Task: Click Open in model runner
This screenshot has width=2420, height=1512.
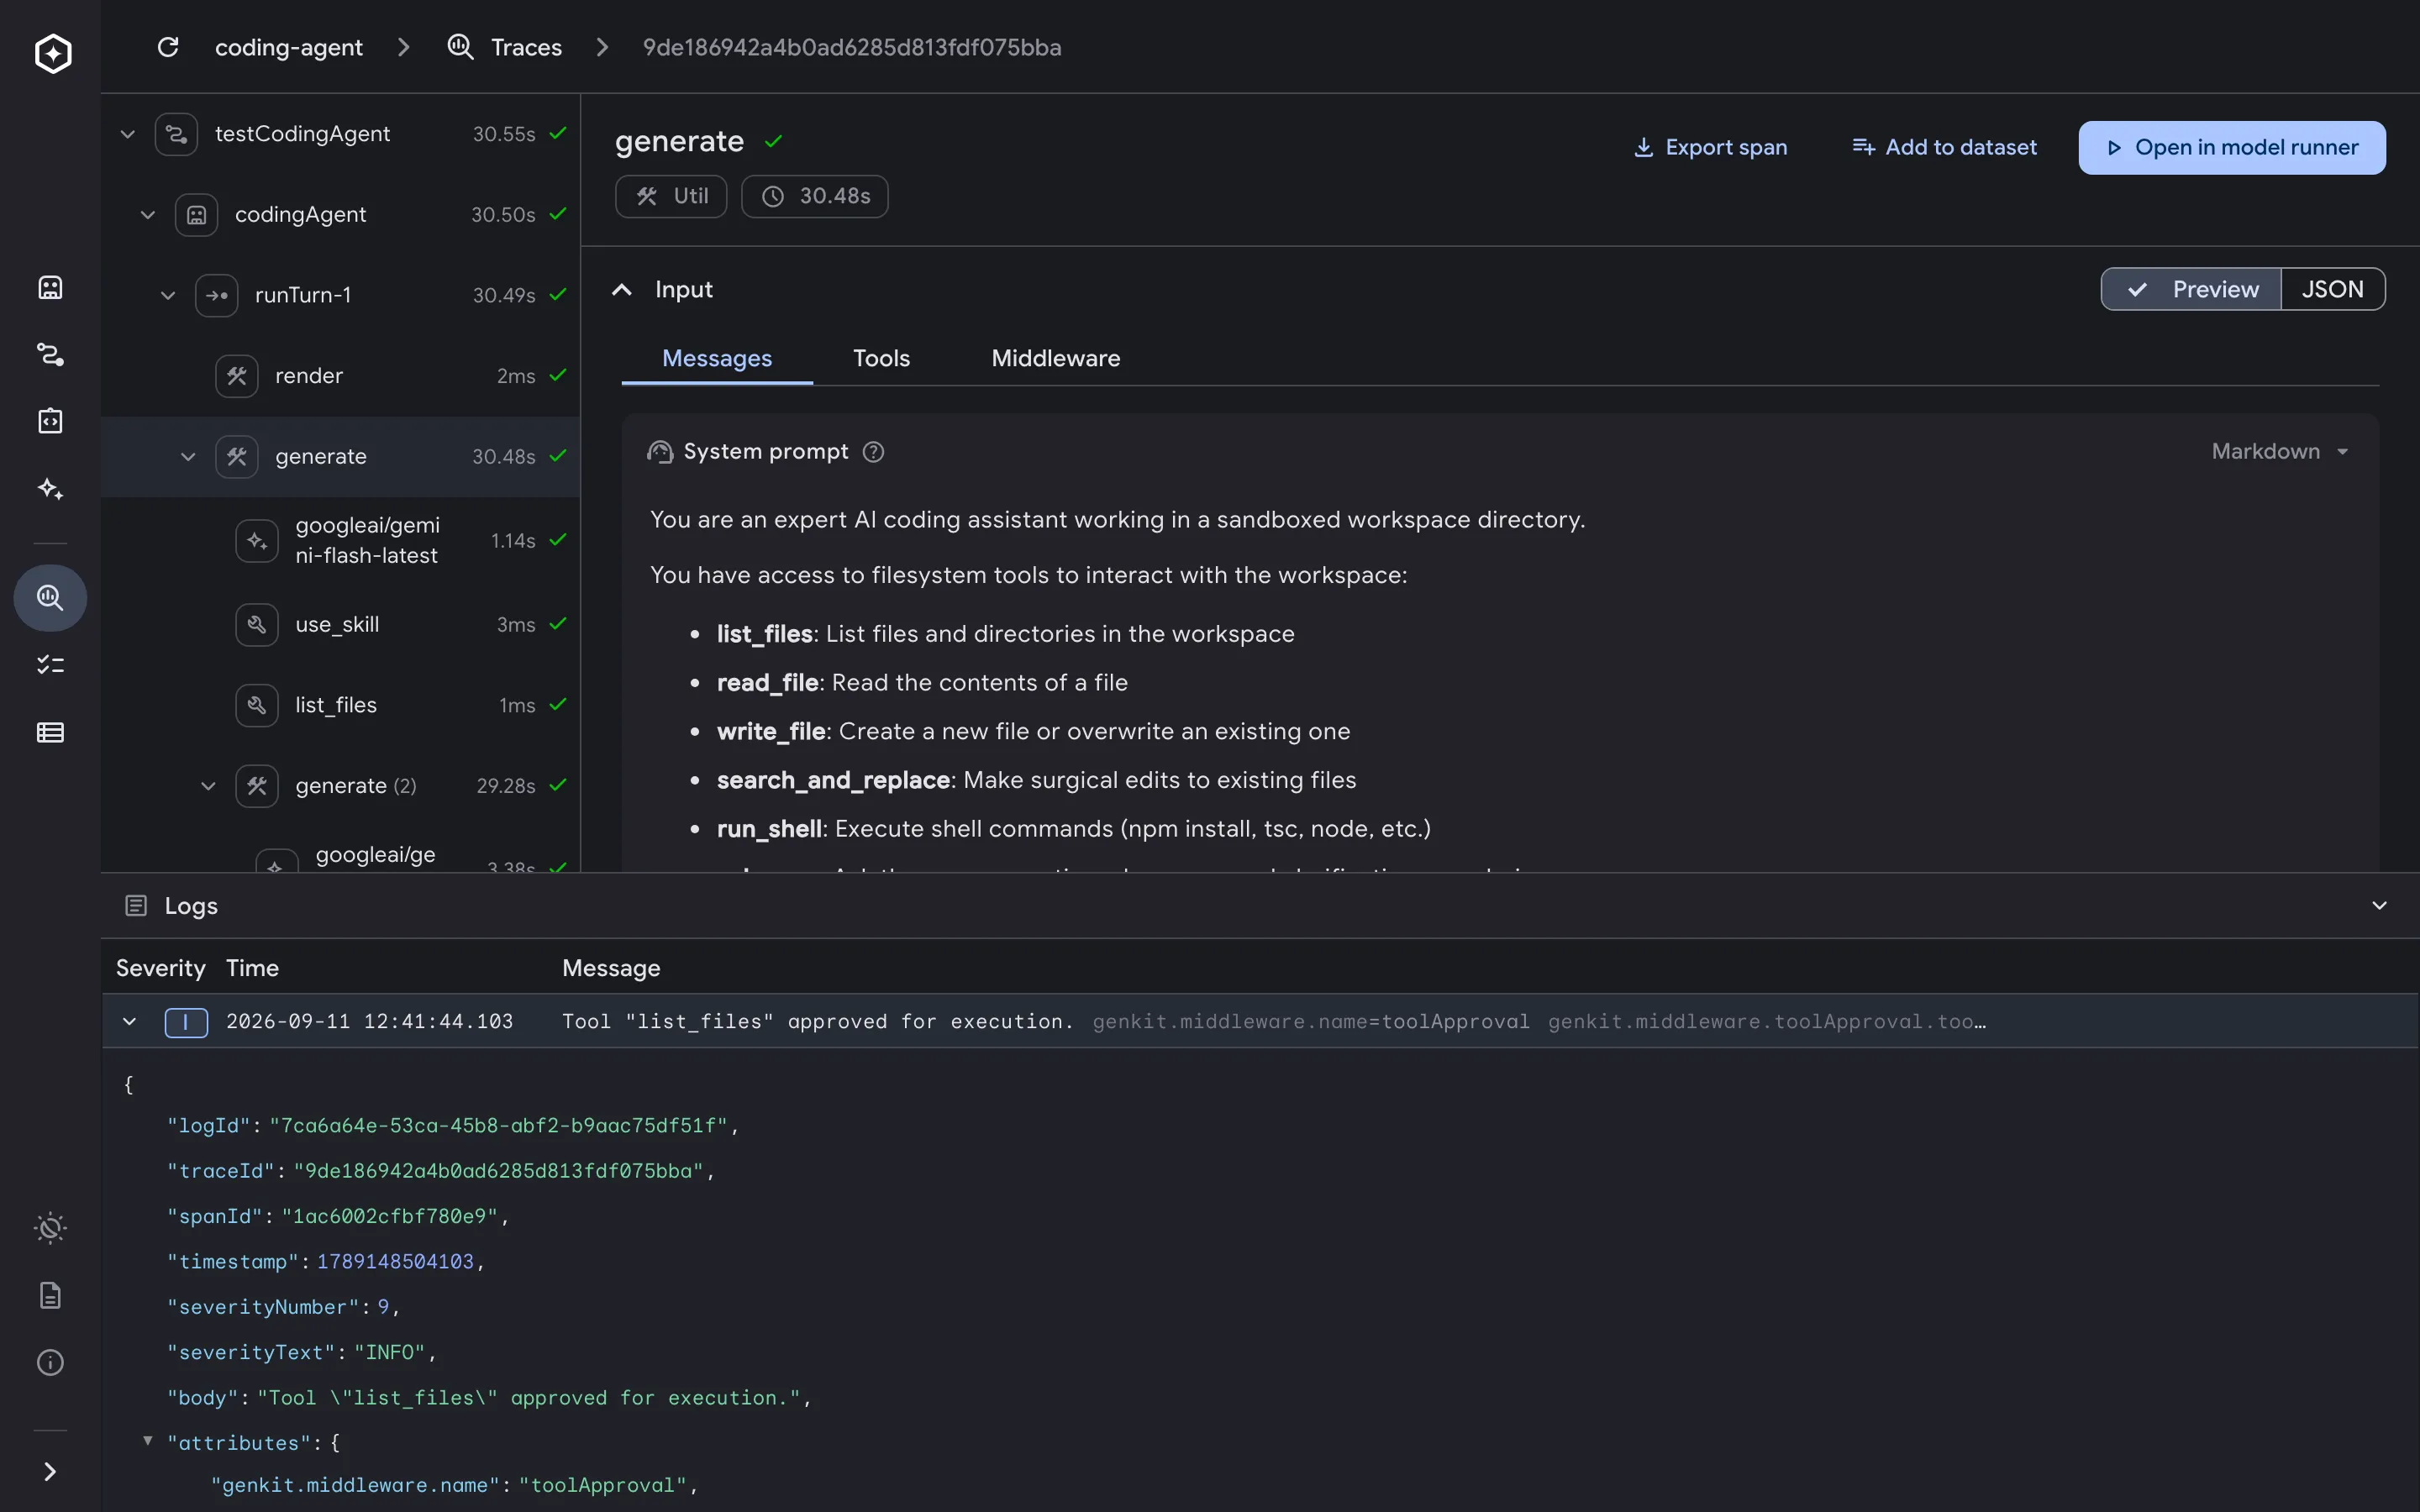Action: [x=2232, y=148]
